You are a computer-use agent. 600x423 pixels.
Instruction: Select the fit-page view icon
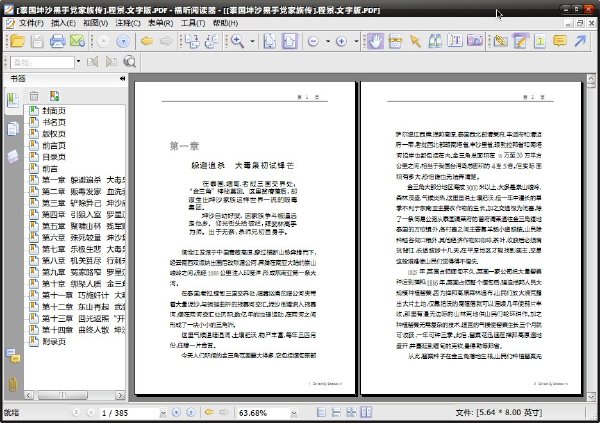[x=270, y=41]
